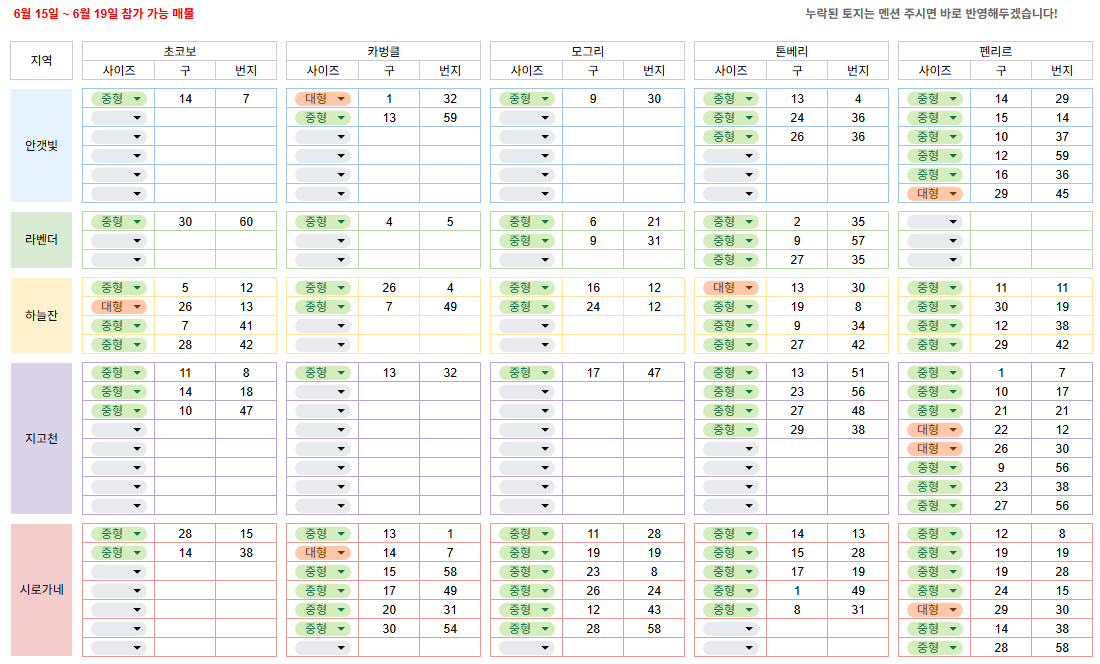Open 중형 dropdown in 모그리 안갯빛 ward 9 row

(x=527, y=99)
